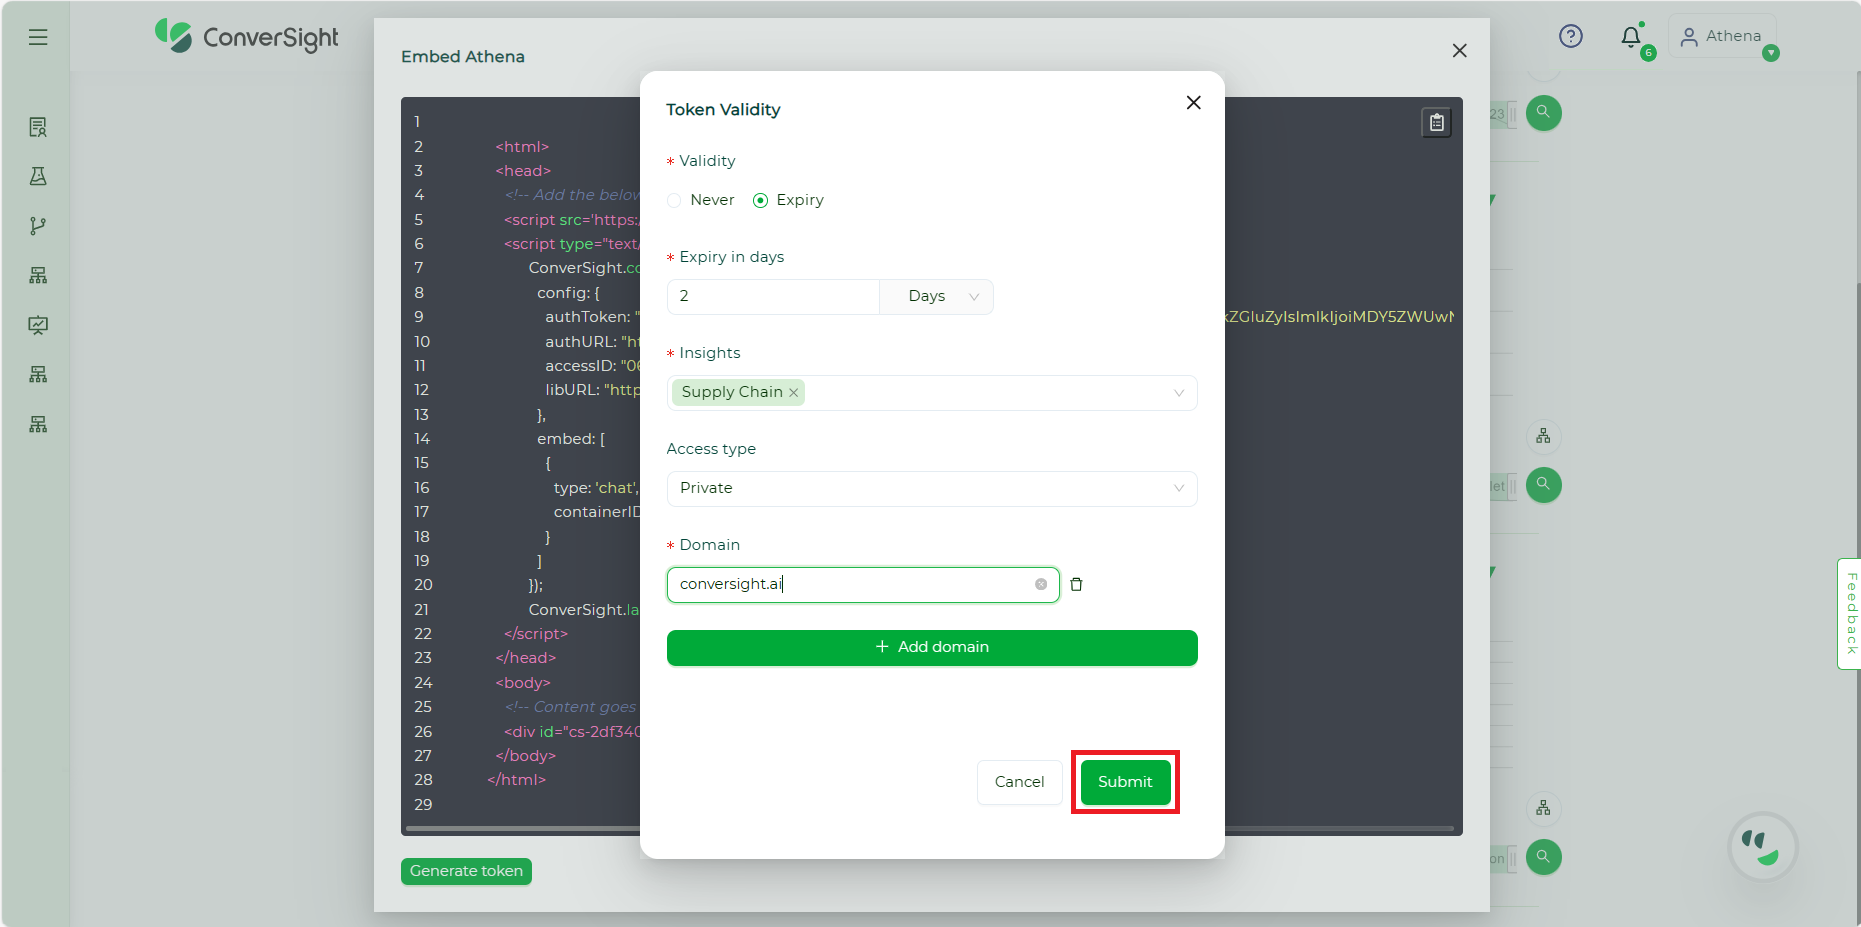This screenshot has height=927, width=1861.
Task: Open the sidebar flask lab icon
Action: tap(38, 176)
